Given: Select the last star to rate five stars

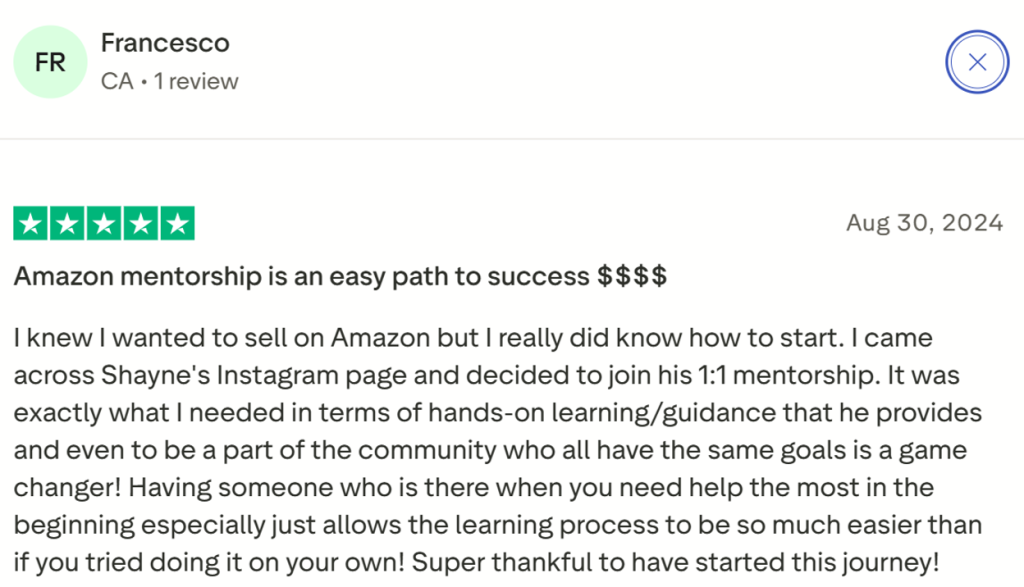Looking at the screenshot, I should pos(179,222).
